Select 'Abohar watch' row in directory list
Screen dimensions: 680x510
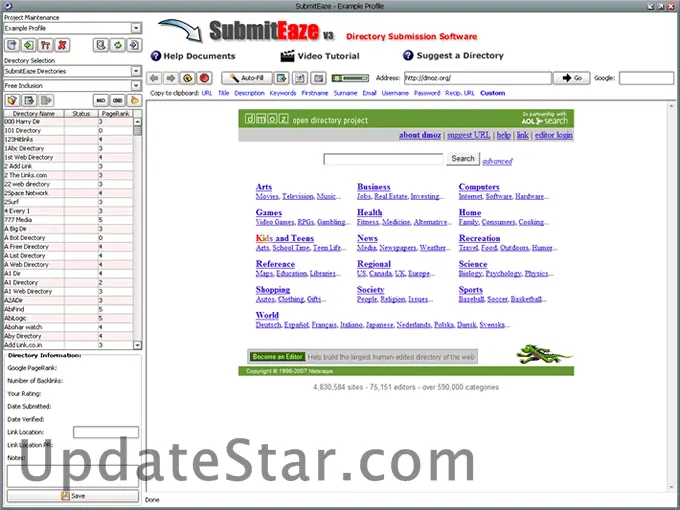[x=69, y=327]
